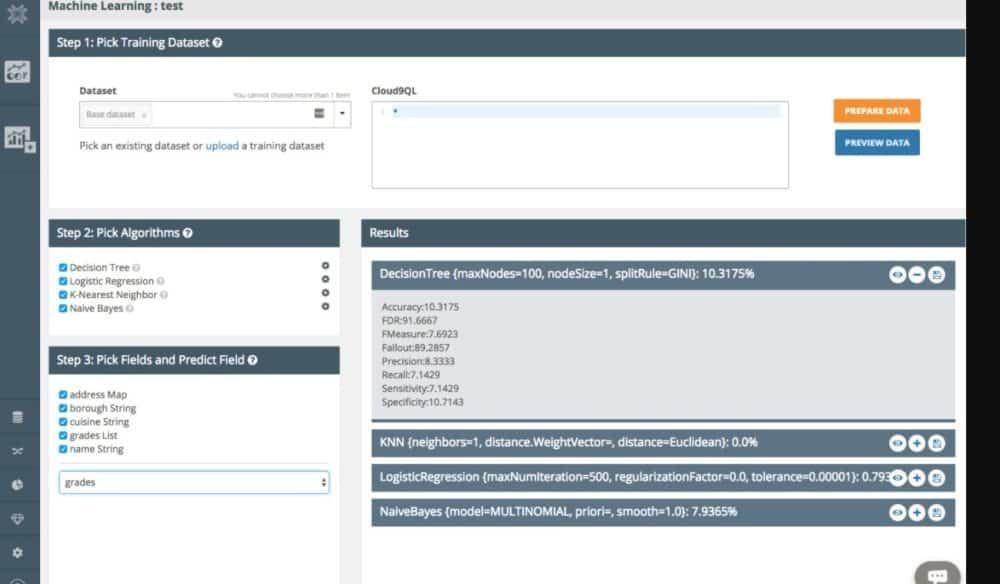Screen dimensions: 1000x584
Task: Open the chat bubble widget
Action: (937, 575)
